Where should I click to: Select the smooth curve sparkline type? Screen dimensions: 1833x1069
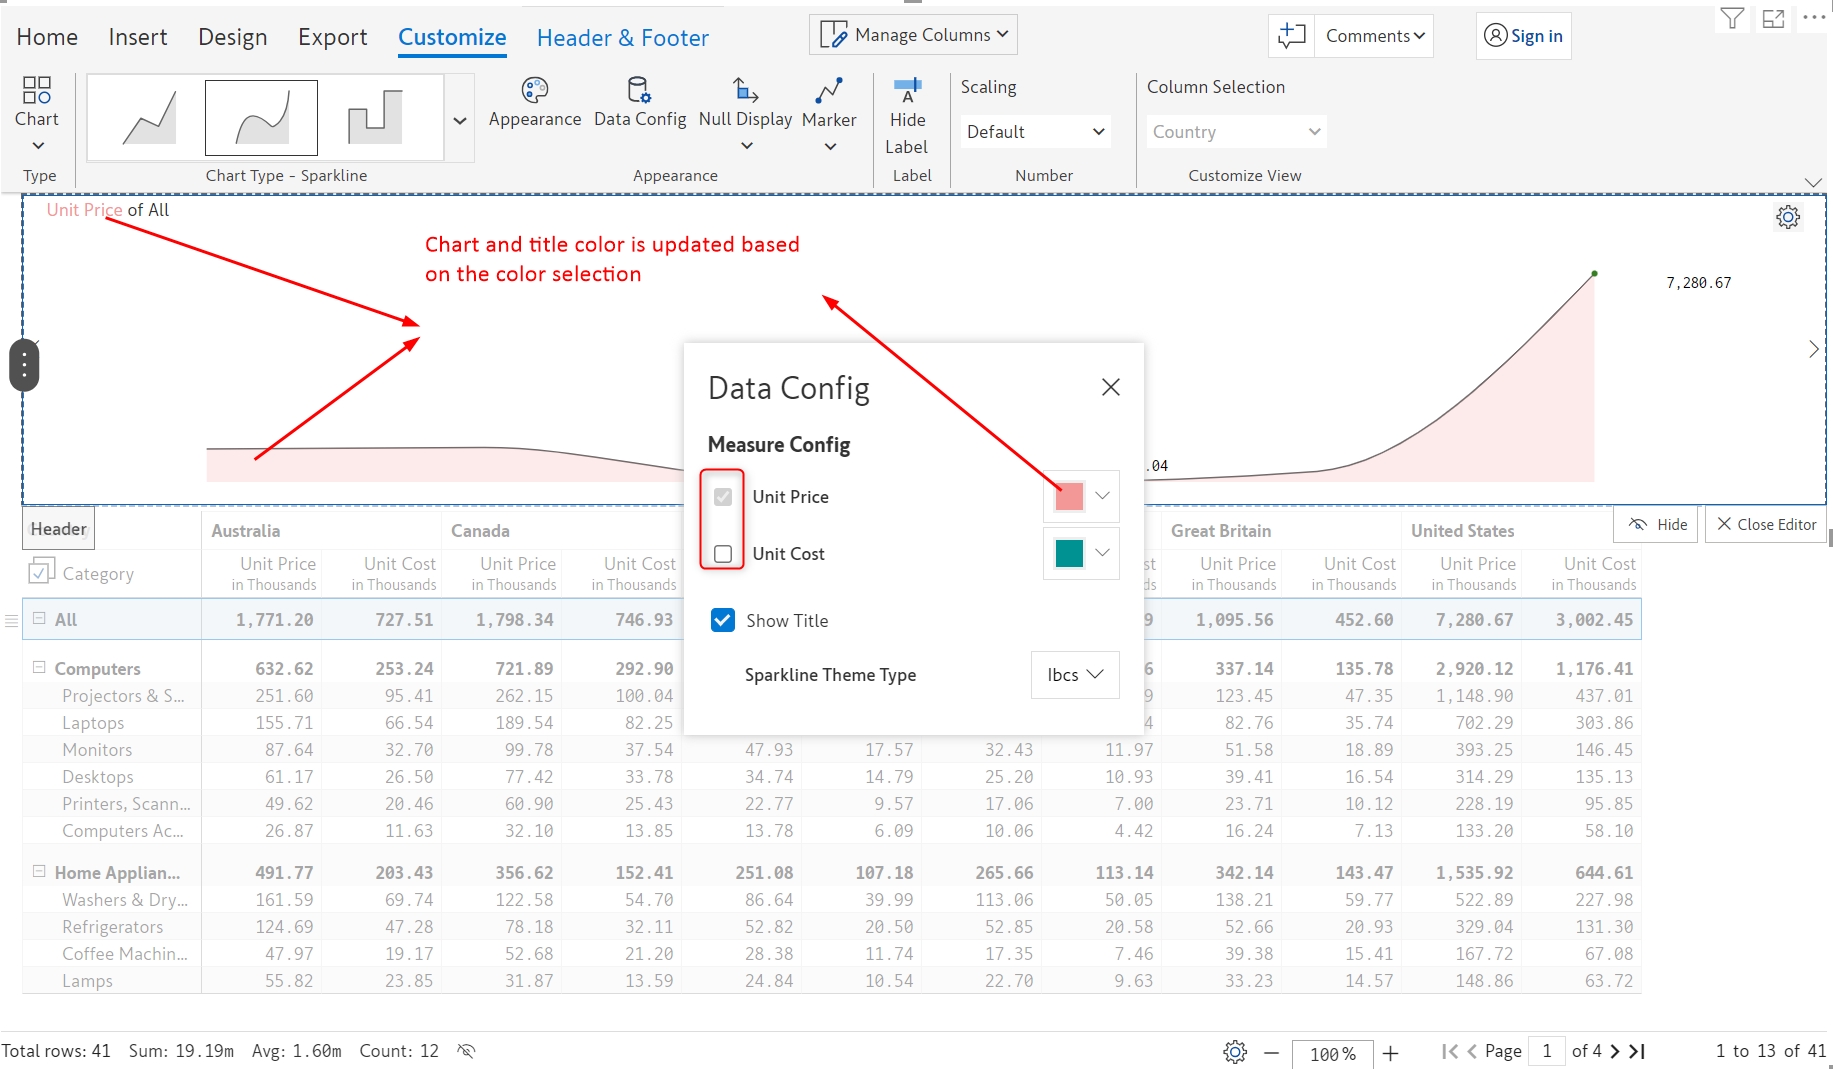[261, 118]
